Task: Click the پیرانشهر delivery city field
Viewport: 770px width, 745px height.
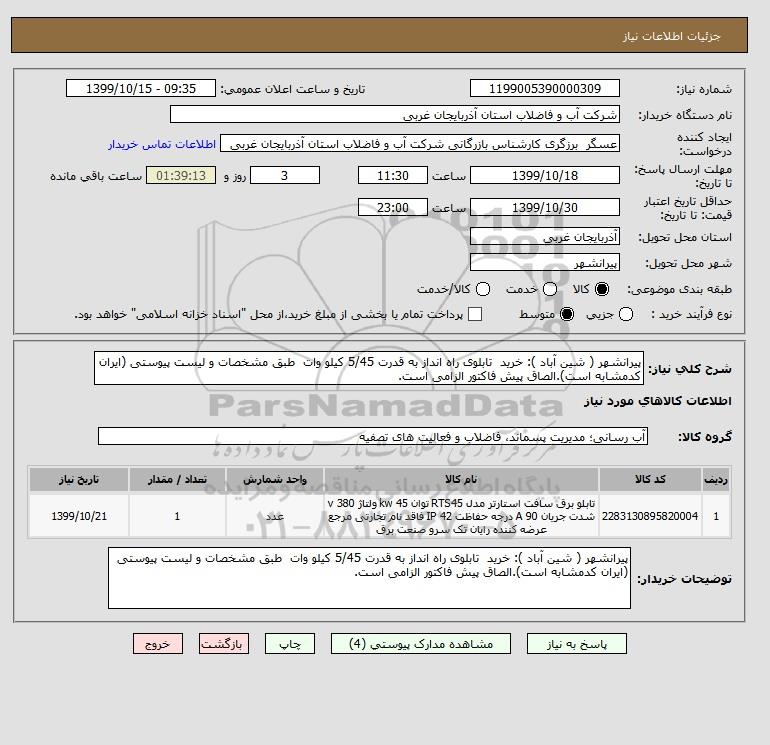Action: 545,263
